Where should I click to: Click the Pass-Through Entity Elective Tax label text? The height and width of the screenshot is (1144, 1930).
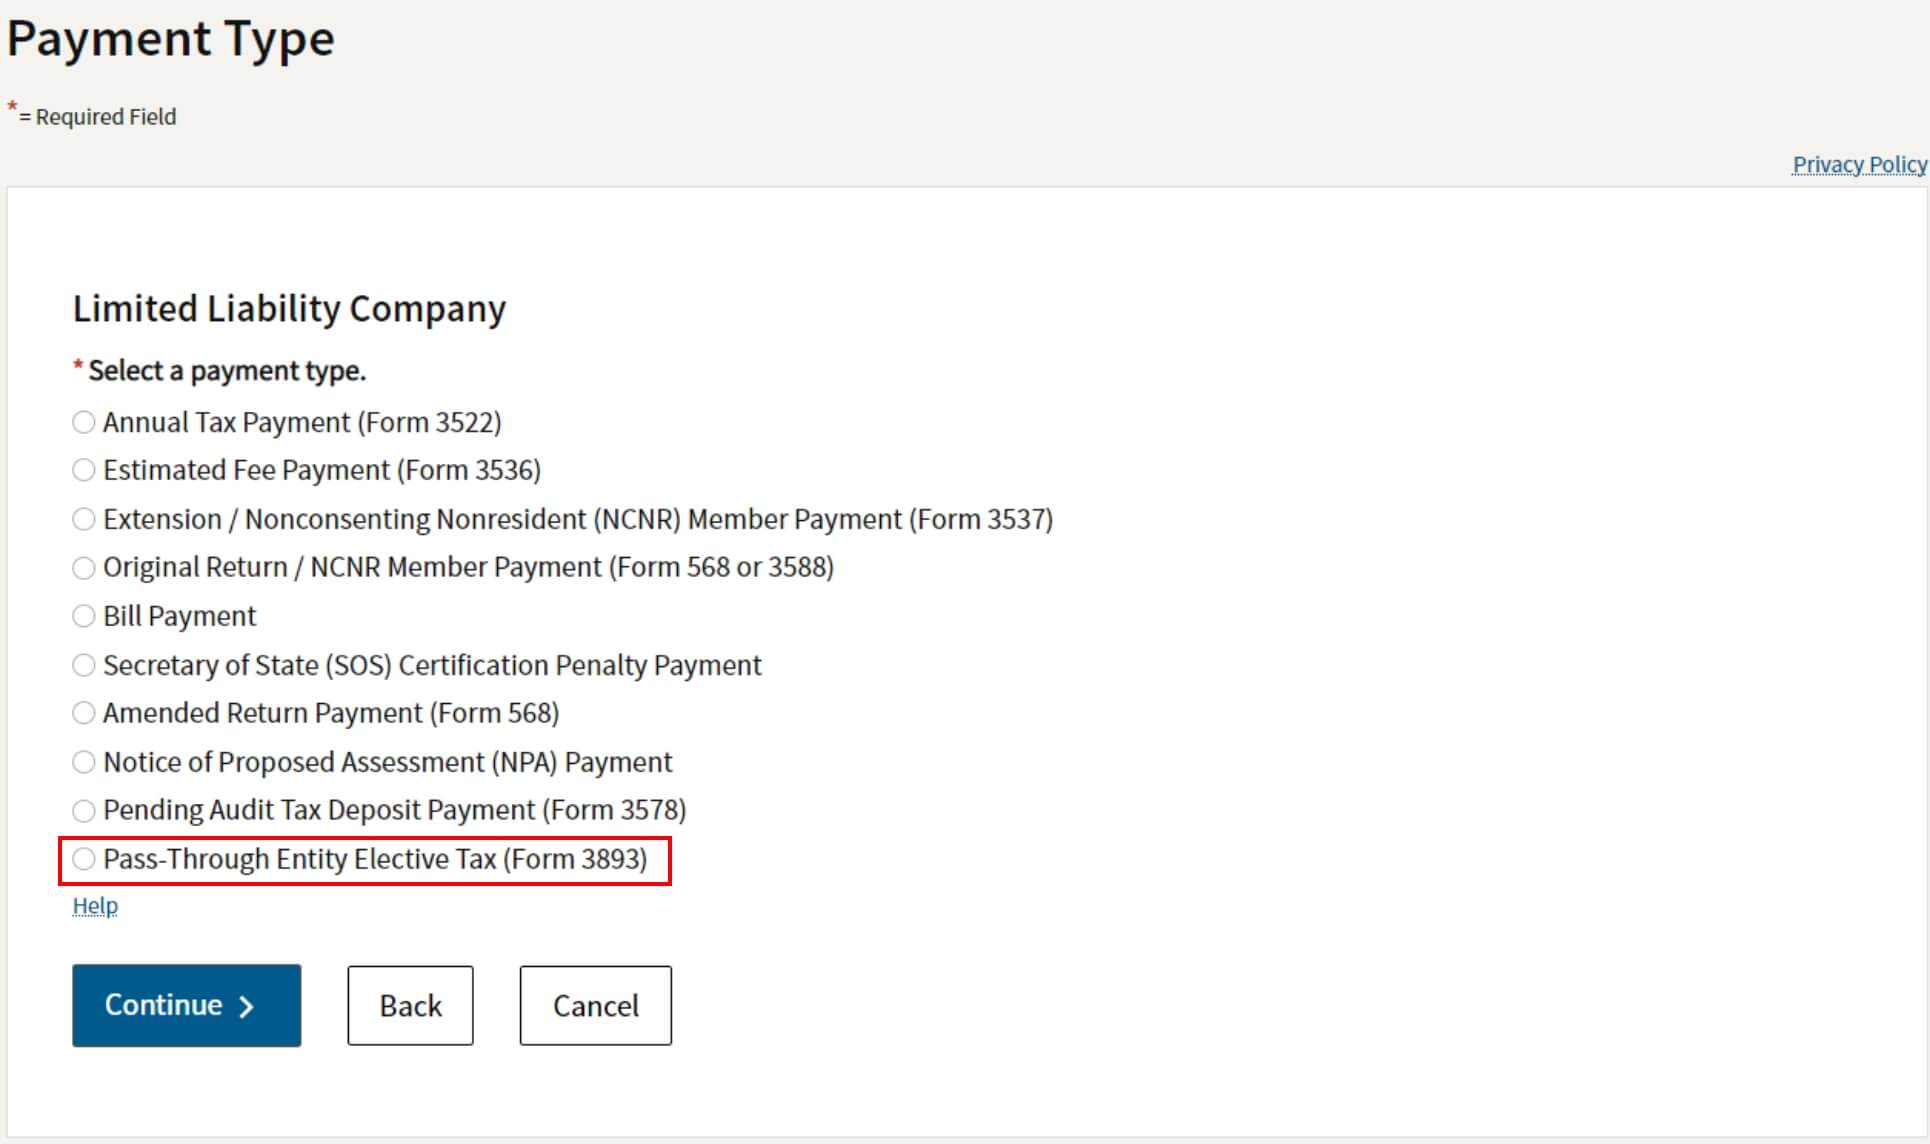[x=375, y=859]
